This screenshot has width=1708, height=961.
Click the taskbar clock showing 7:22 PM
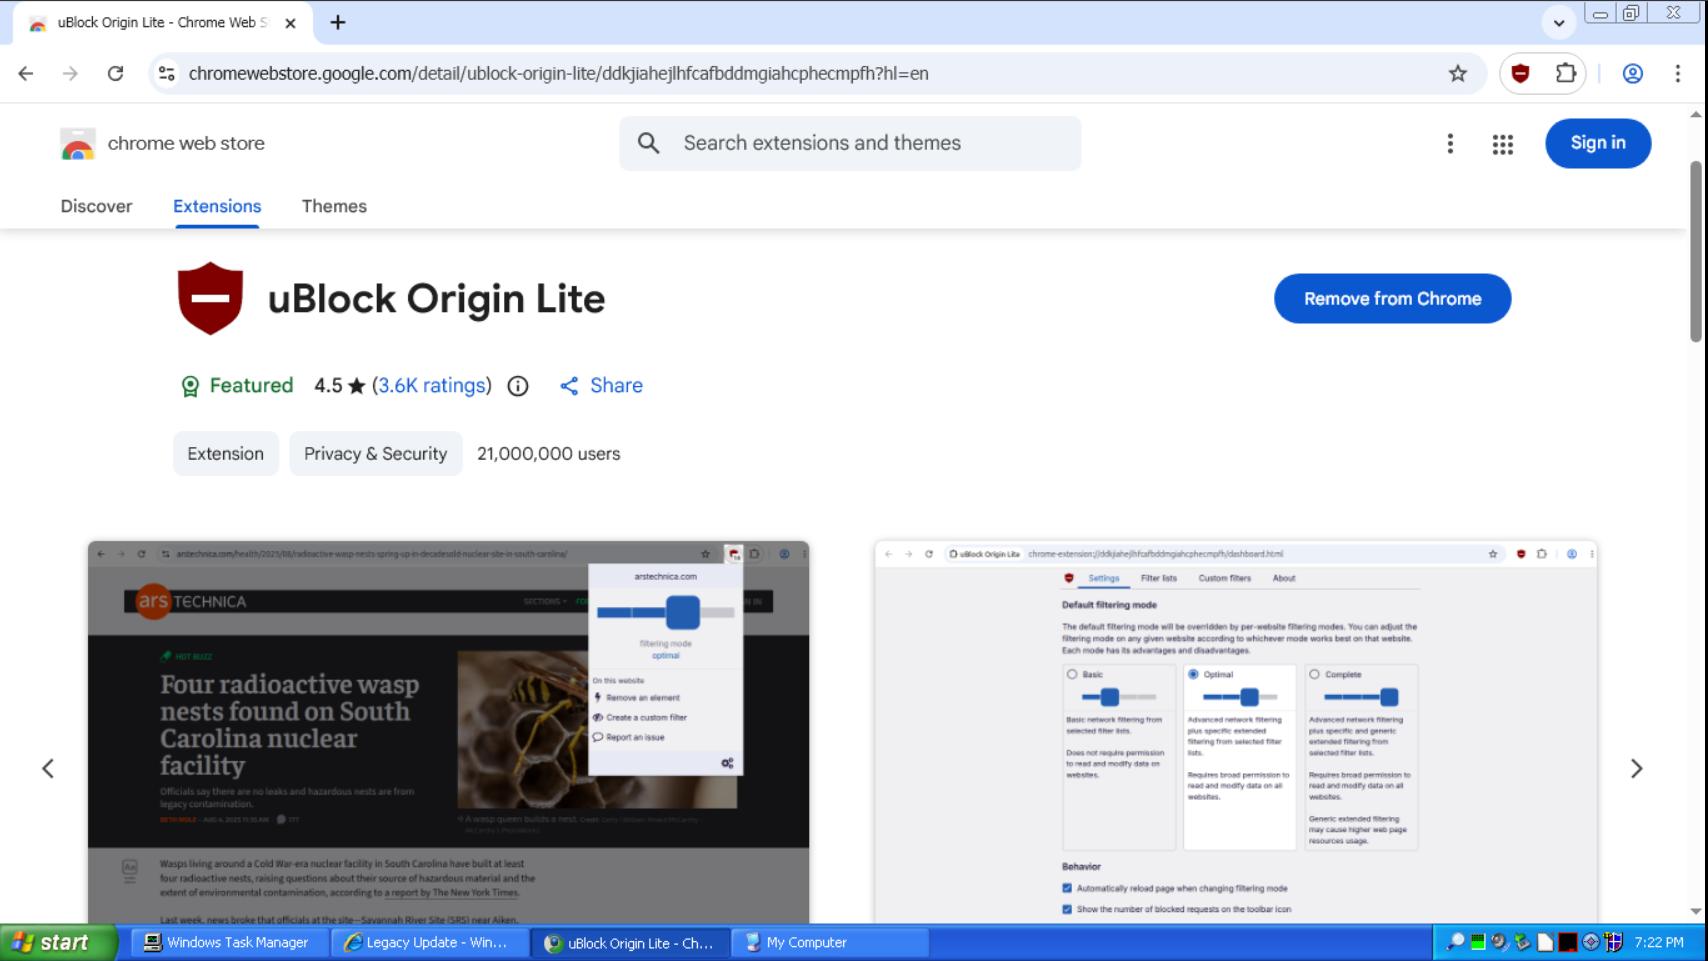pyautogui.click(x=1659, y=942)
